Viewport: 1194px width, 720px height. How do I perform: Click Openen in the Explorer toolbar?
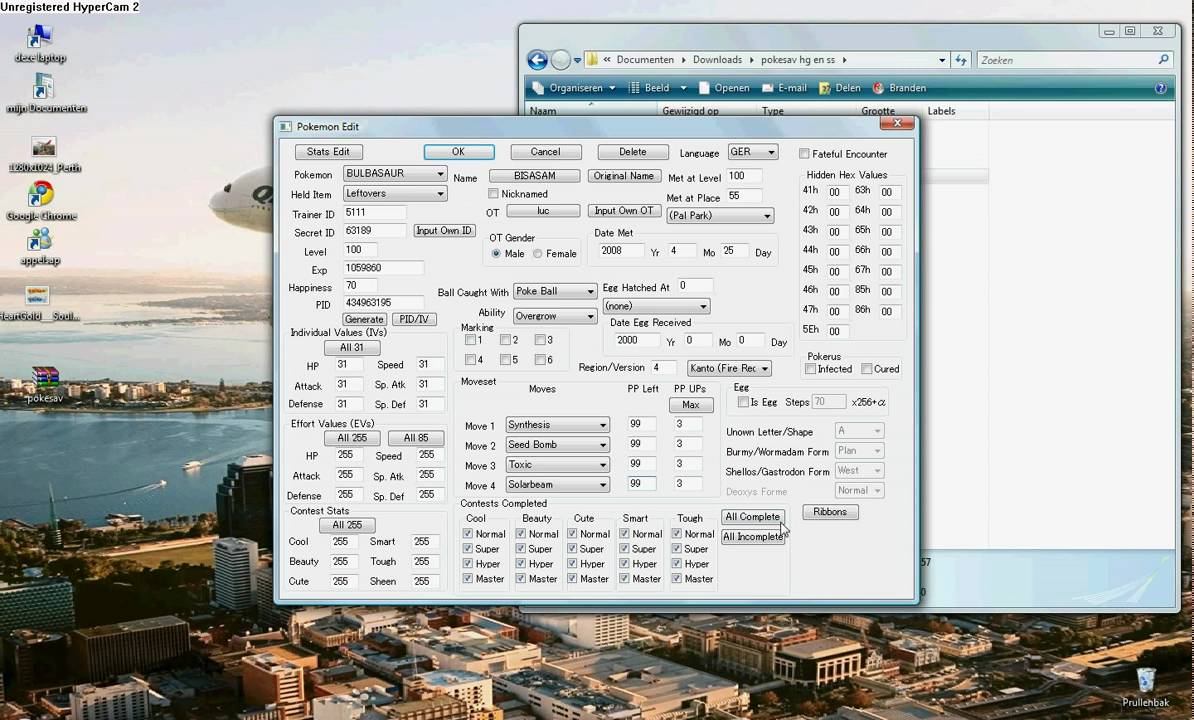coord(724,88)
